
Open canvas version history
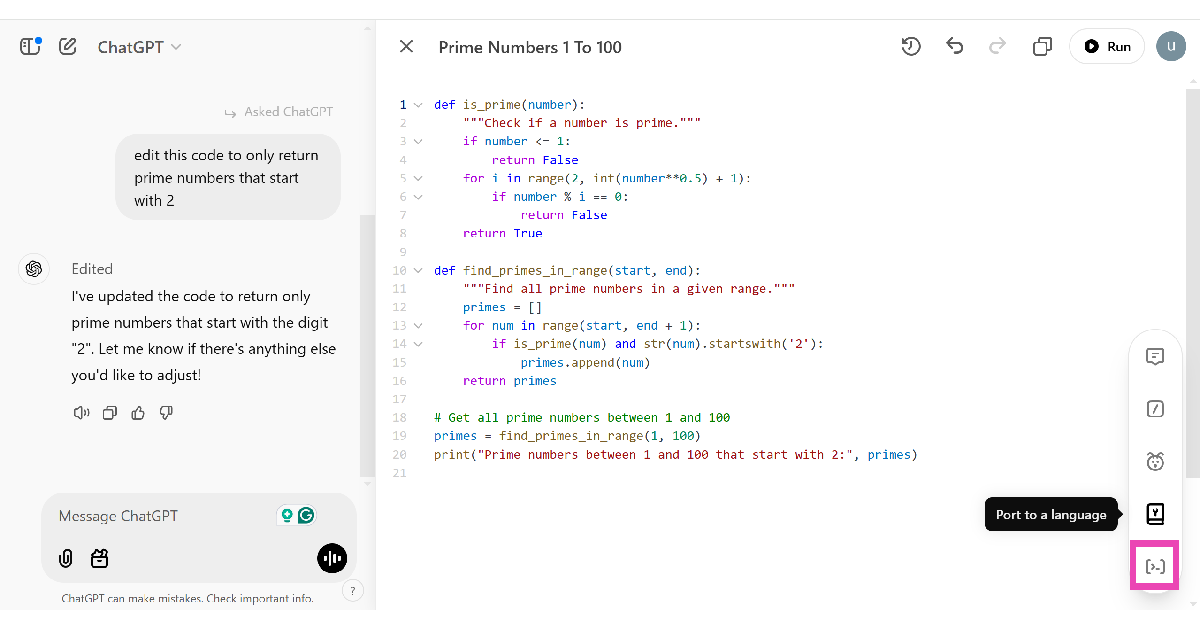(910, 46)
